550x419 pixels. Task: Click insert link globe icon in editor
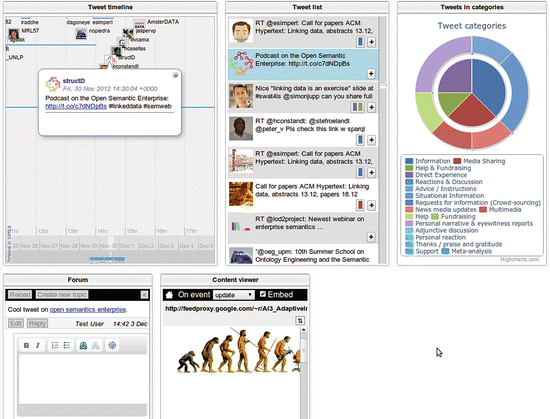click(x=83, y=345)
